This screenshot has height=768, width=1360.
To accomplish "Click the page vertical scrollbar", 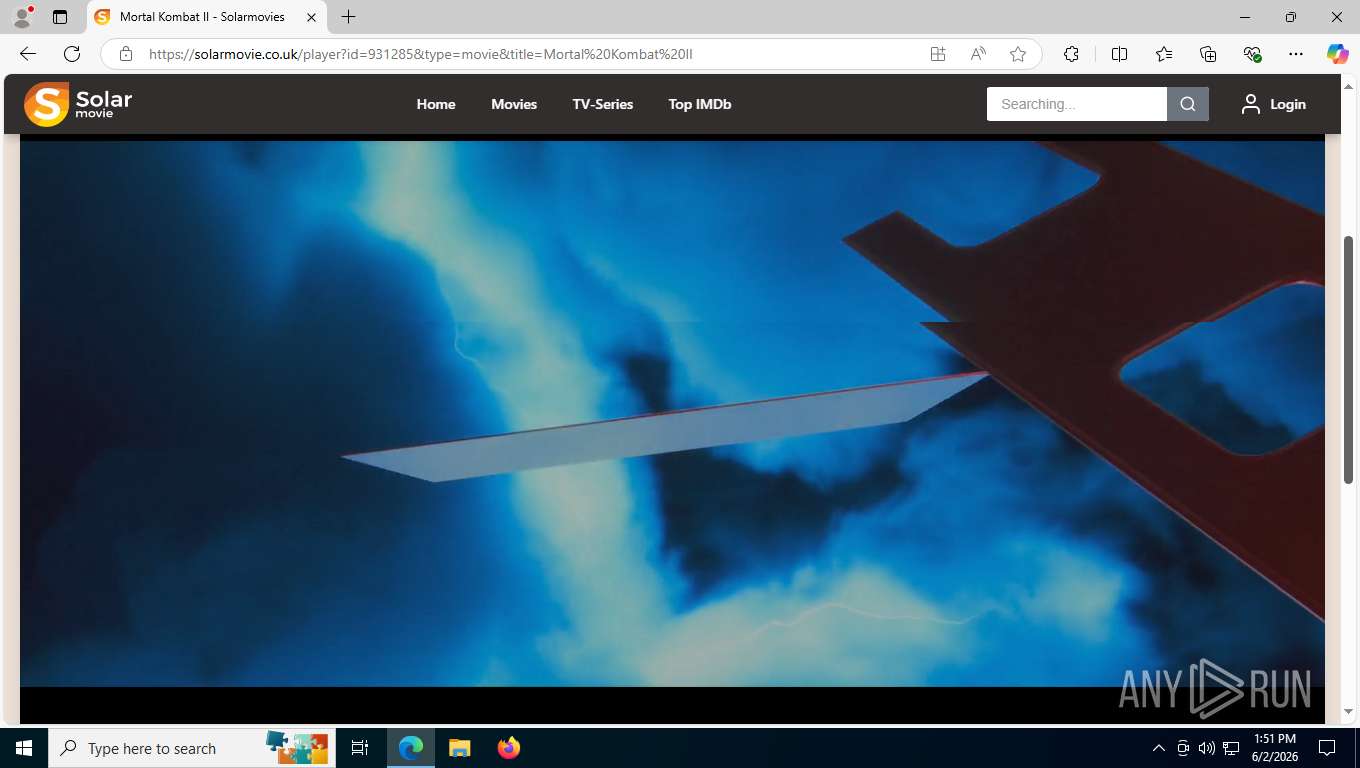I will point(1349,360).
